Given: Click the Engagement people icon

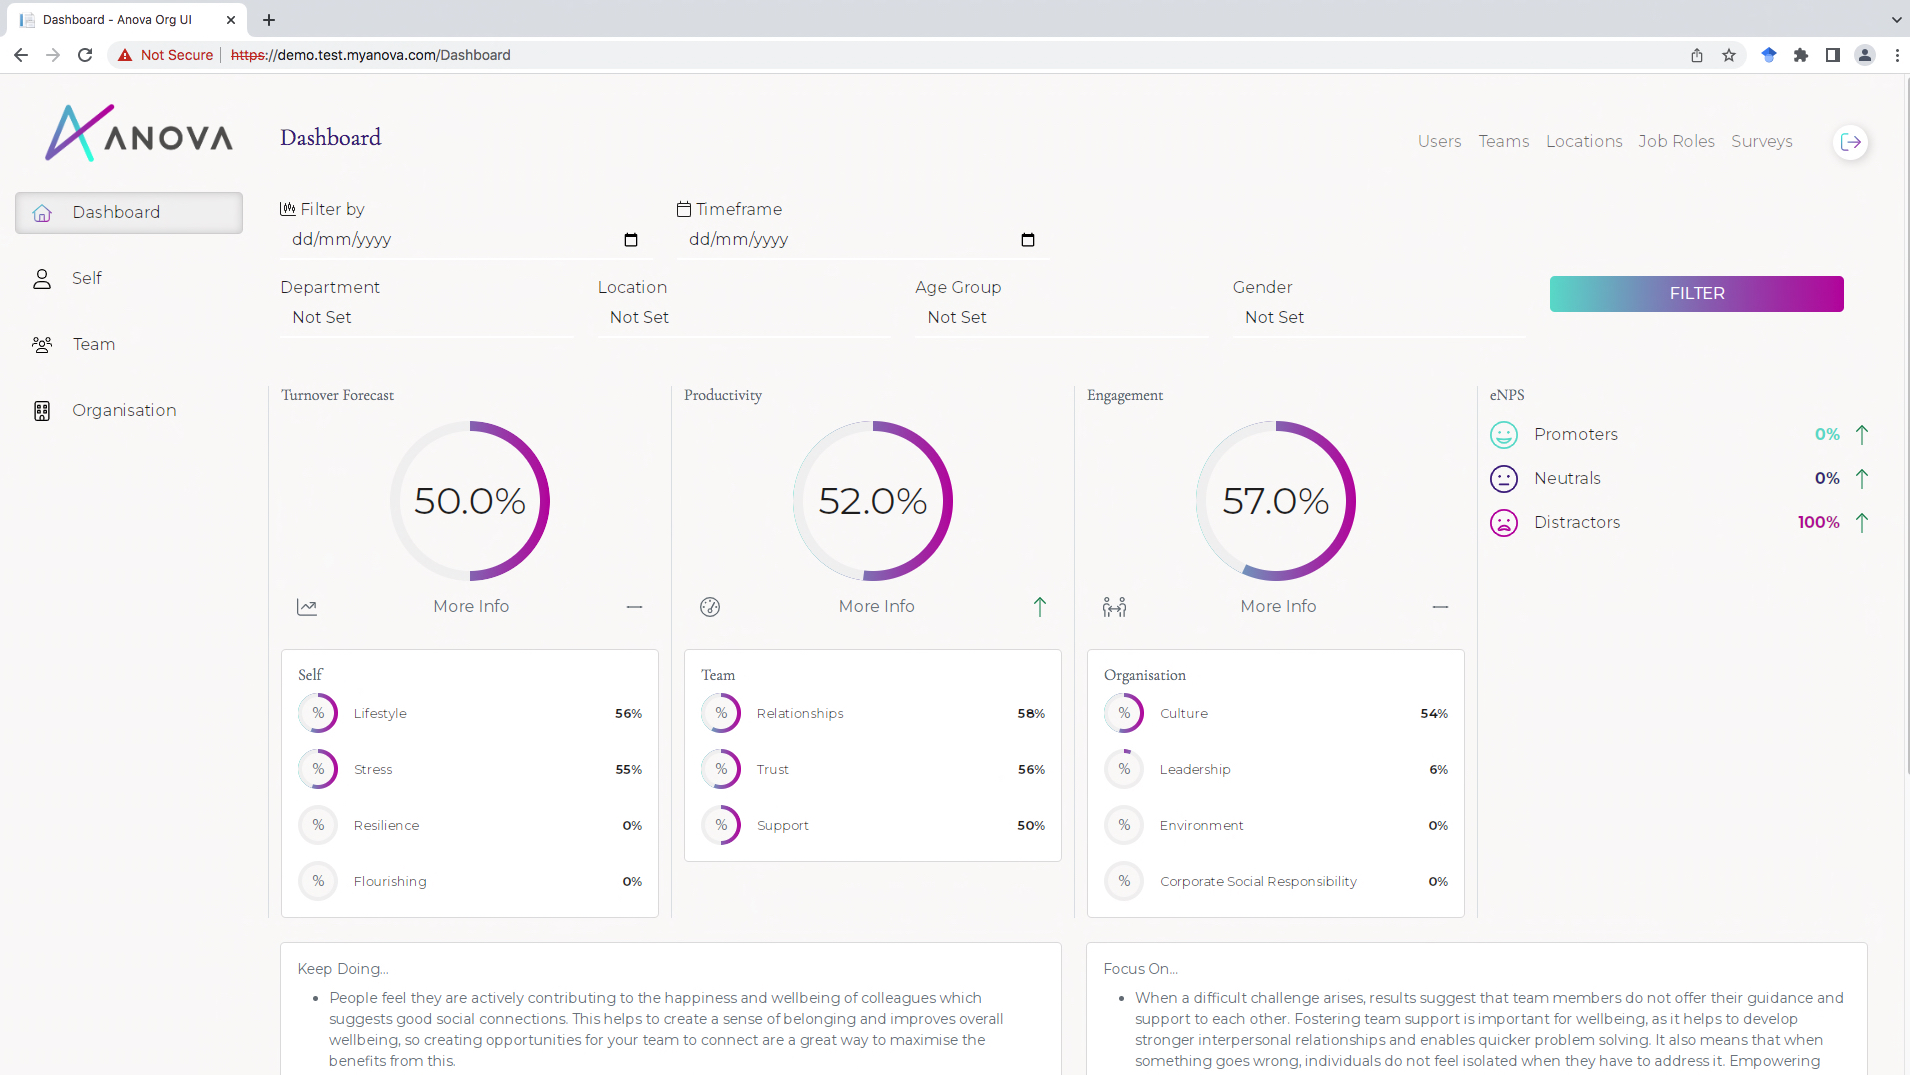Looking at the screenshot, I should [x=1114, y=607].
